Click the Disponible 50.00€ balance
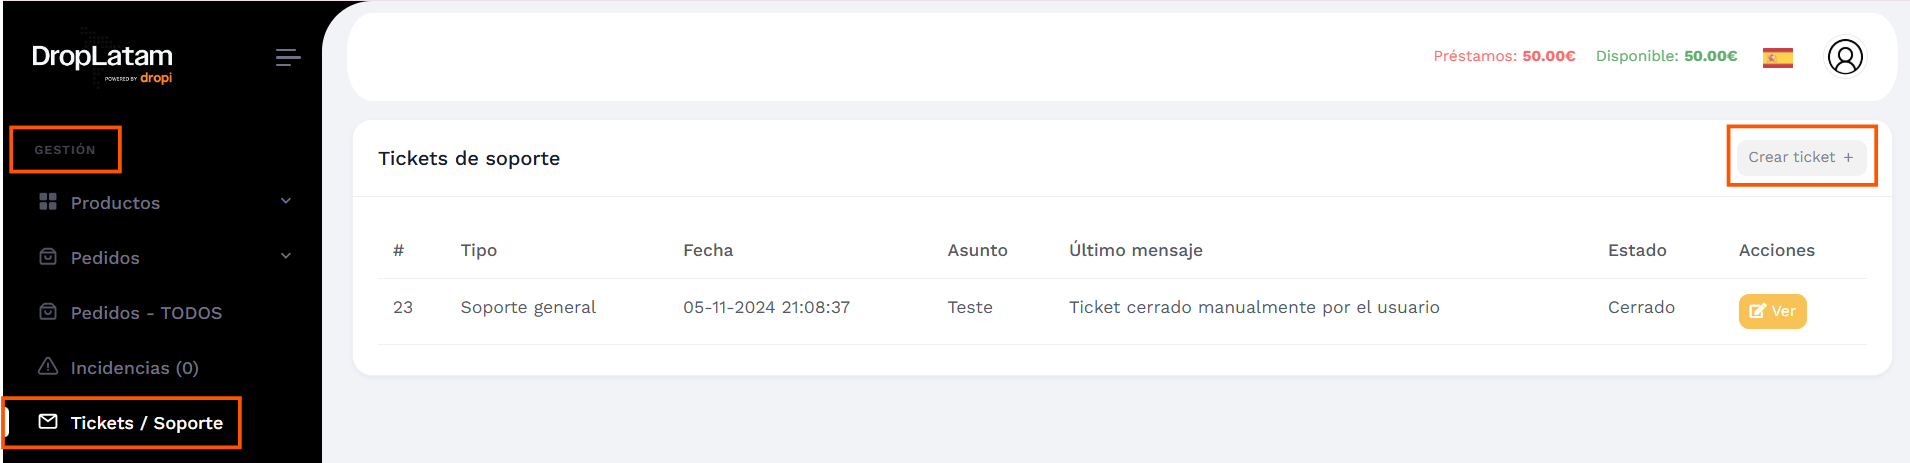Screen dimensions: 1910x463 click(1666, 56)
